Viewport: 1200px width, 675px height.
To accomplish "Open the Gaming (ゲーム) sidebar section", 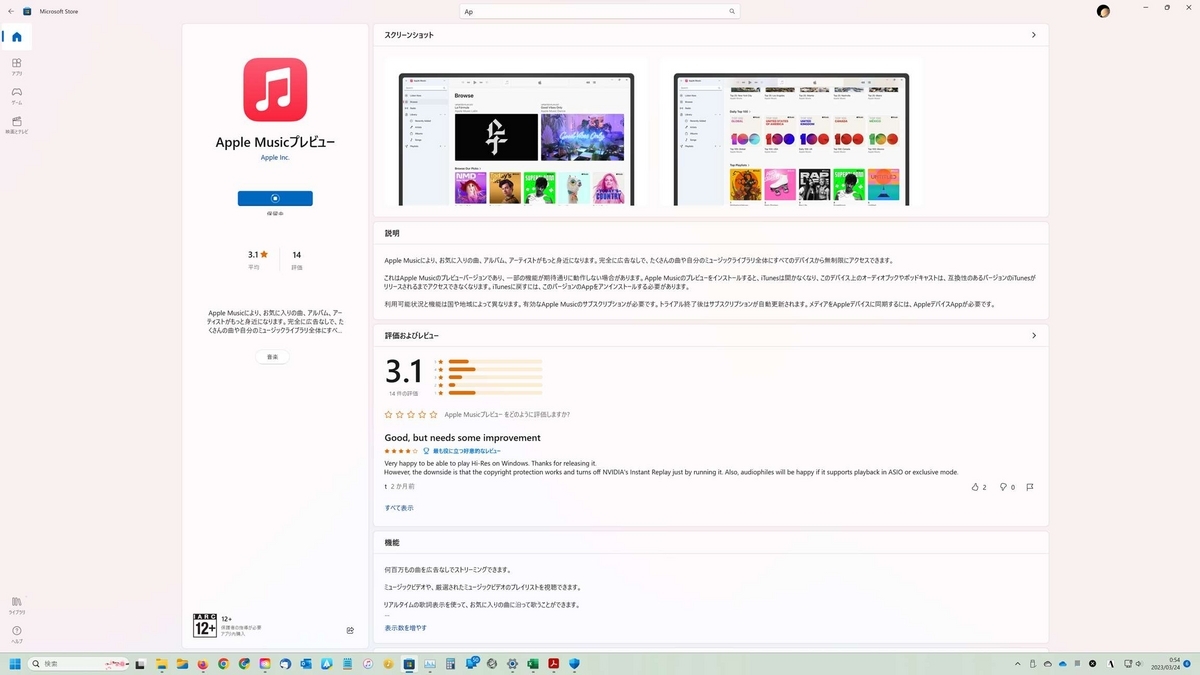I will coord(16,96).
